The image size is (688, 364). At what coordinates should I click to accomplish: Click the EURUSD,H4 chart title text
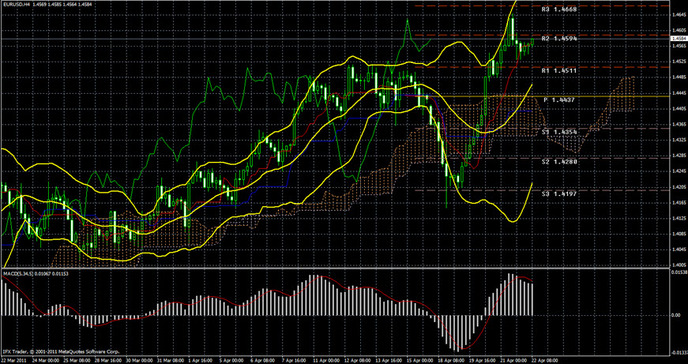(16, 4)
